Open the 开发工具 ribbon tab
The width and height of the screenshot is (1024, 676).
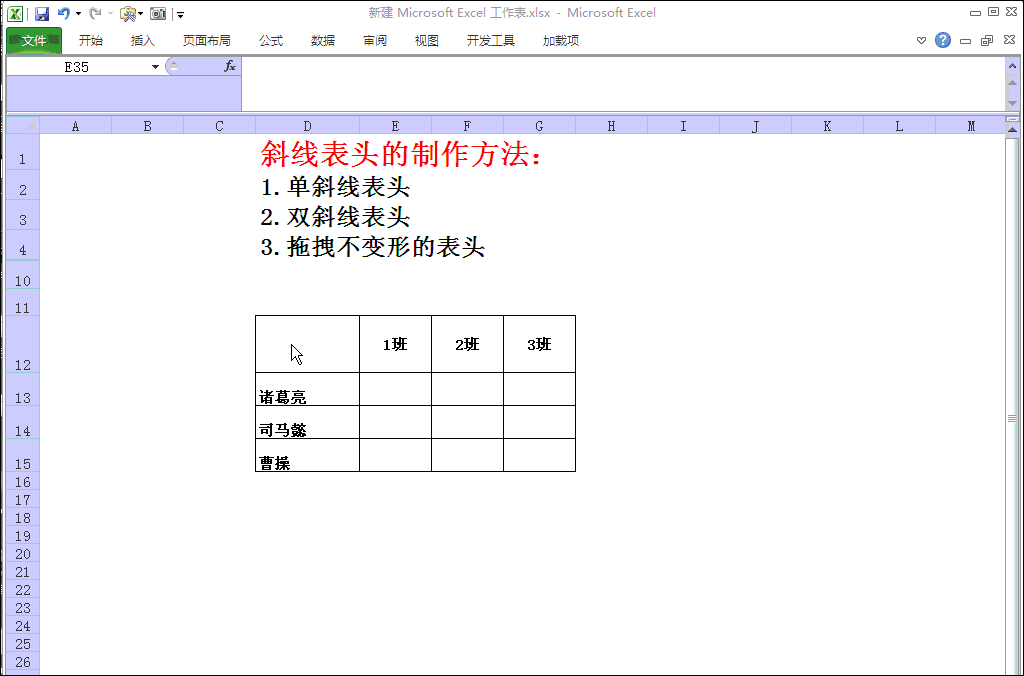pyautogui.click(x=490, y=40)
